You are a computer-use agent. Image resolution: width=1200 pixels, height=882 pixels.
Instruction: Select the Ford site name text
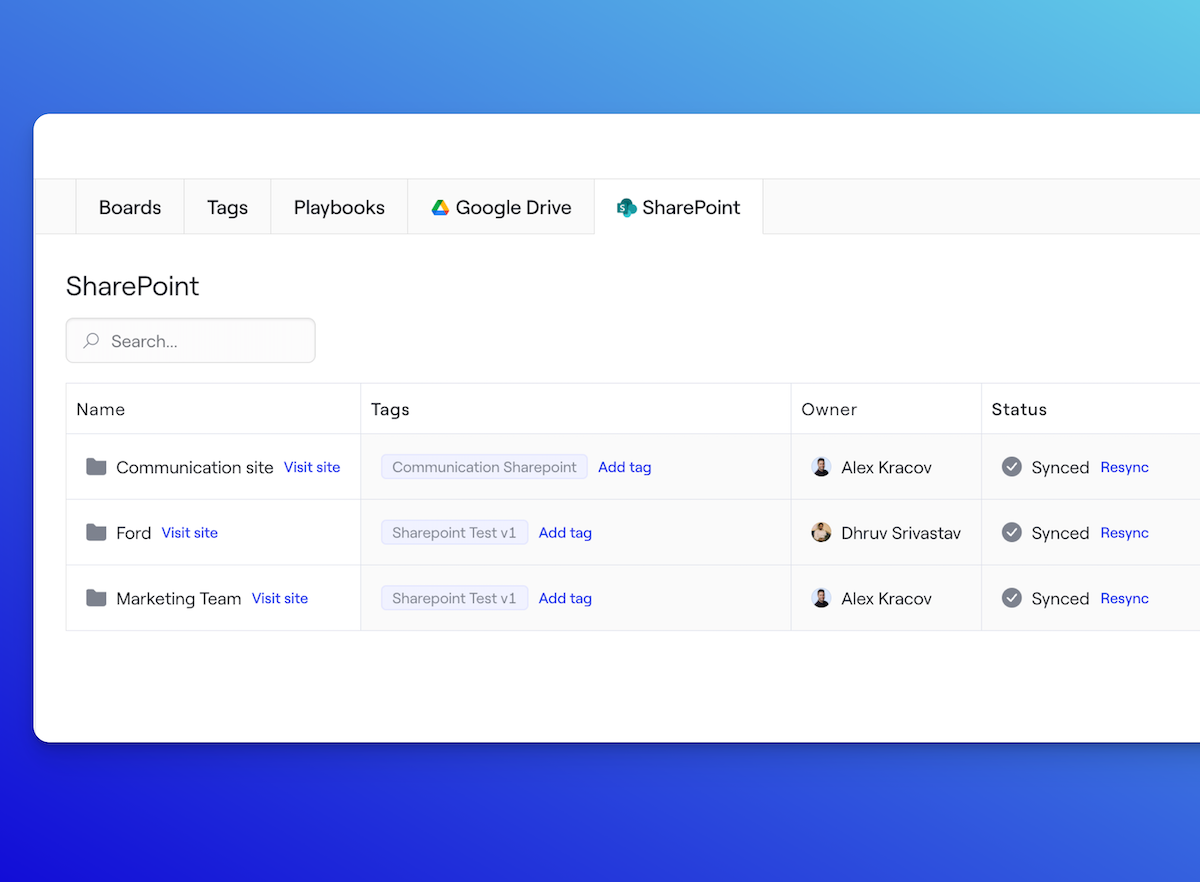134,533
